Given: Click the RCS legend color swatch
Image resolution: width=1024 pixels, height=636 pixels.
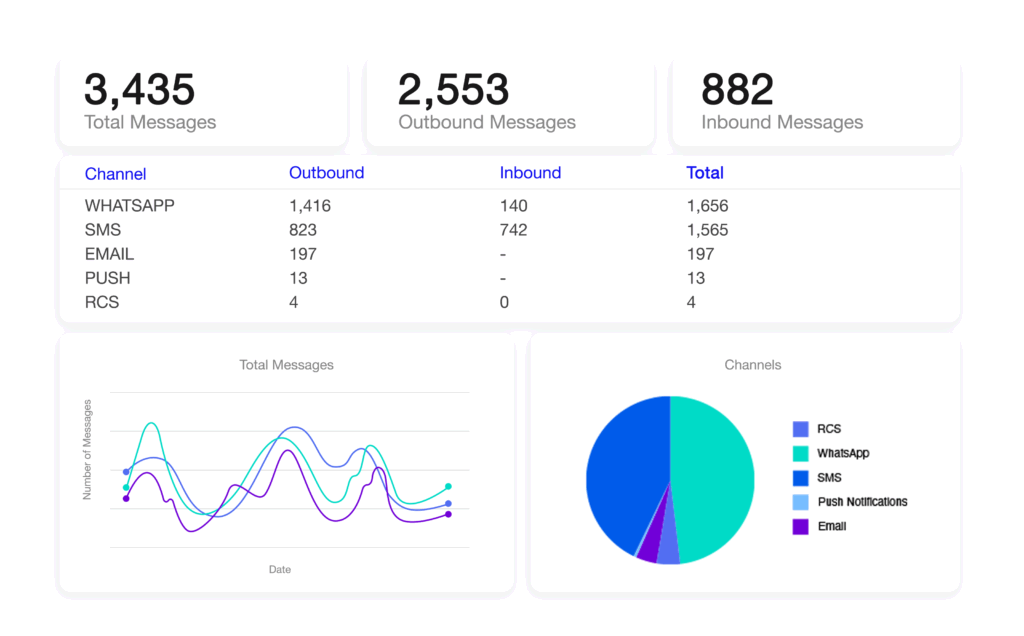Looking at the screenshot, I should tap(800, 429).
